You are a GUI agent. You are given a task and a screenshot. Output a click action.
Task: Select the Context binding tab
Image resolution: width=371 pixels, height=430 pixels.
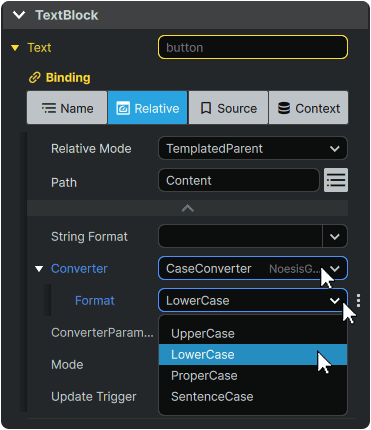[x=309, y=108]
